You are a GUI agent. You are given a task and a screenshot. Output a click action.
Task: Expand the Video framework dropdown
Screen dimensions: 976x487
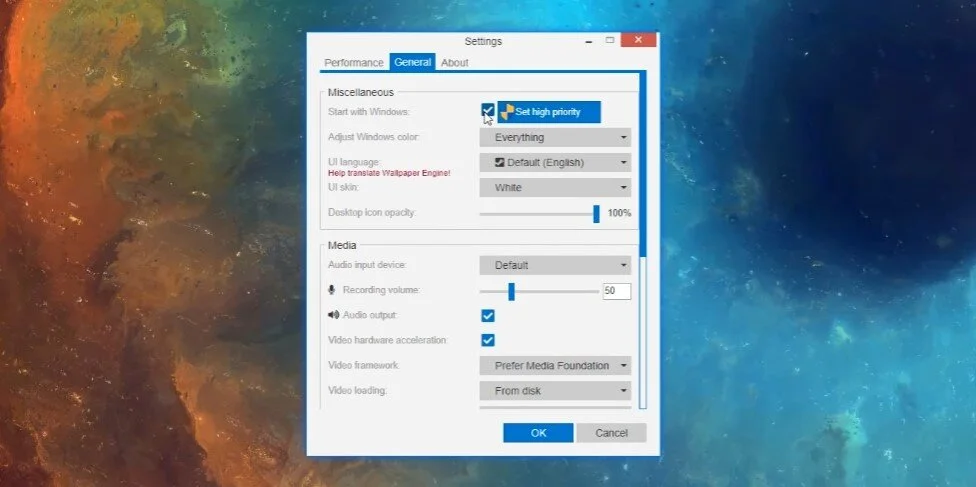(555, 366)
